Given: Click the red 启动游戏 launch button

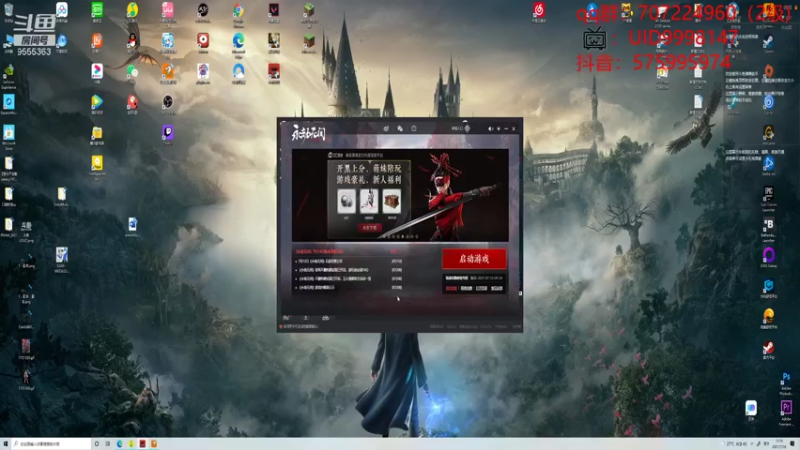Looking at the screenshot, I should 474,259.
